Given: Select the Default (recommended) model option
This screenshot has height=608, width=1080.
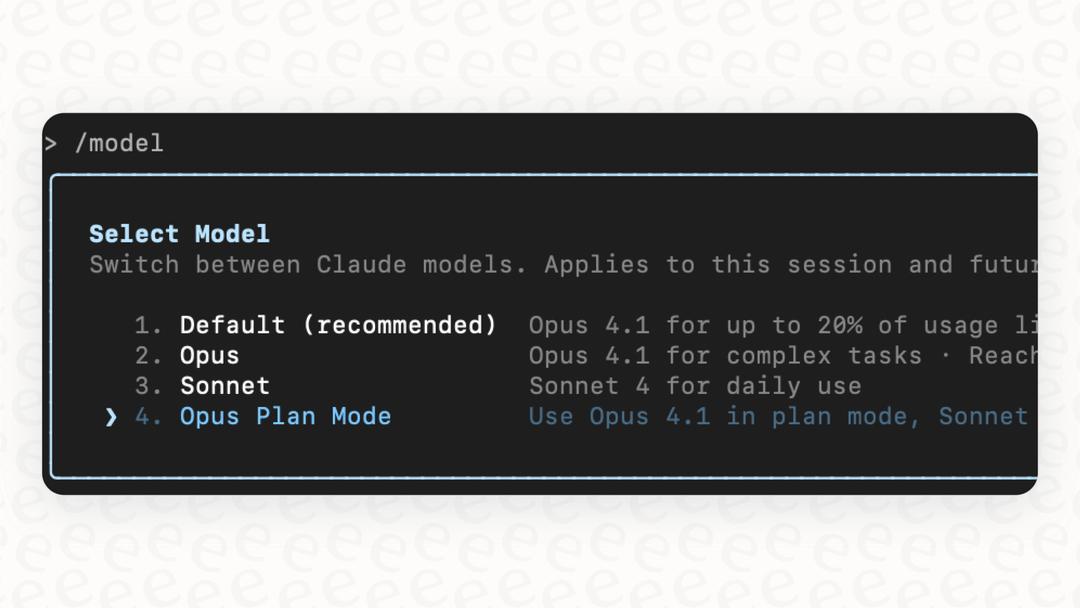Looking at the screenshot, I should tap(337, 324).
